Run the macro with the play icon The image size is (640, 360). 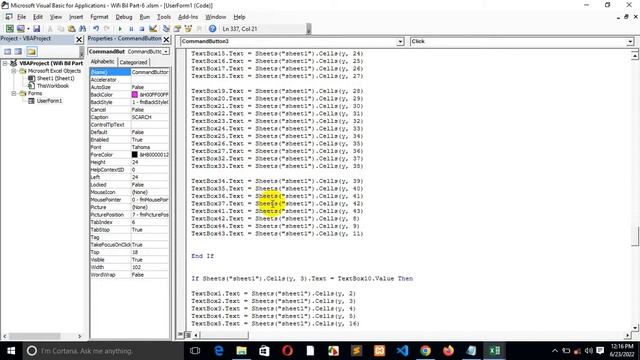click(x=120, y=29)
